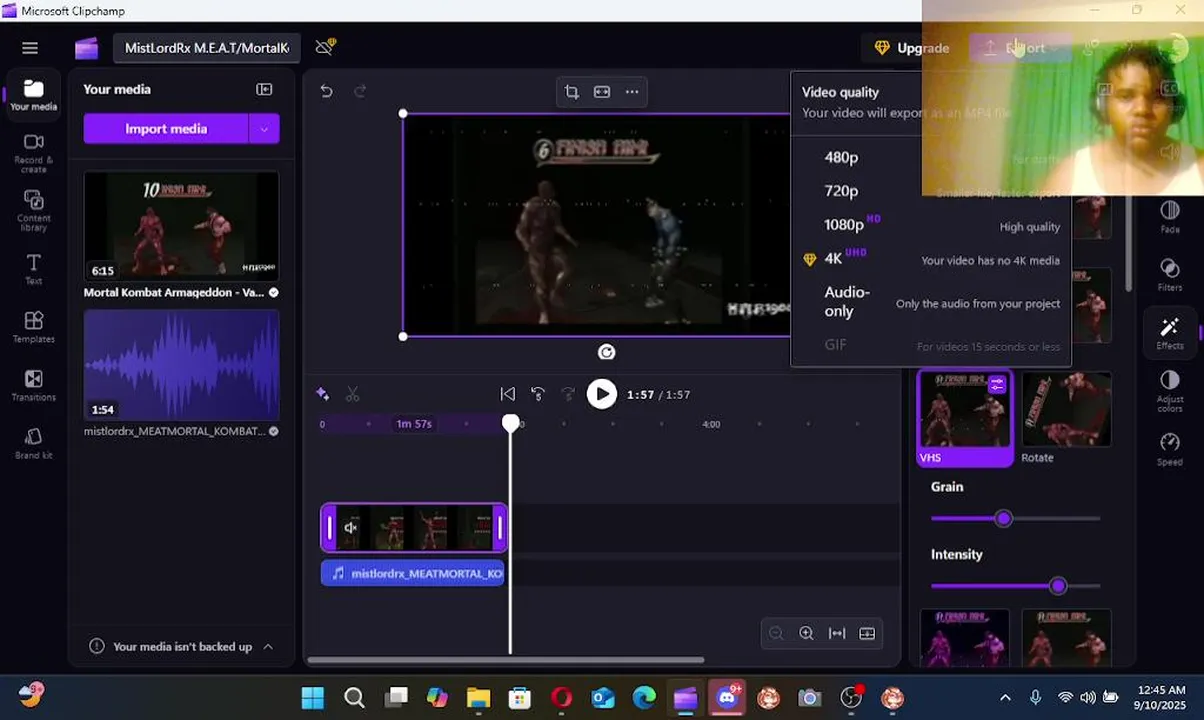
Task: Open the hamburger navigation menu
Action: (30, 48)
